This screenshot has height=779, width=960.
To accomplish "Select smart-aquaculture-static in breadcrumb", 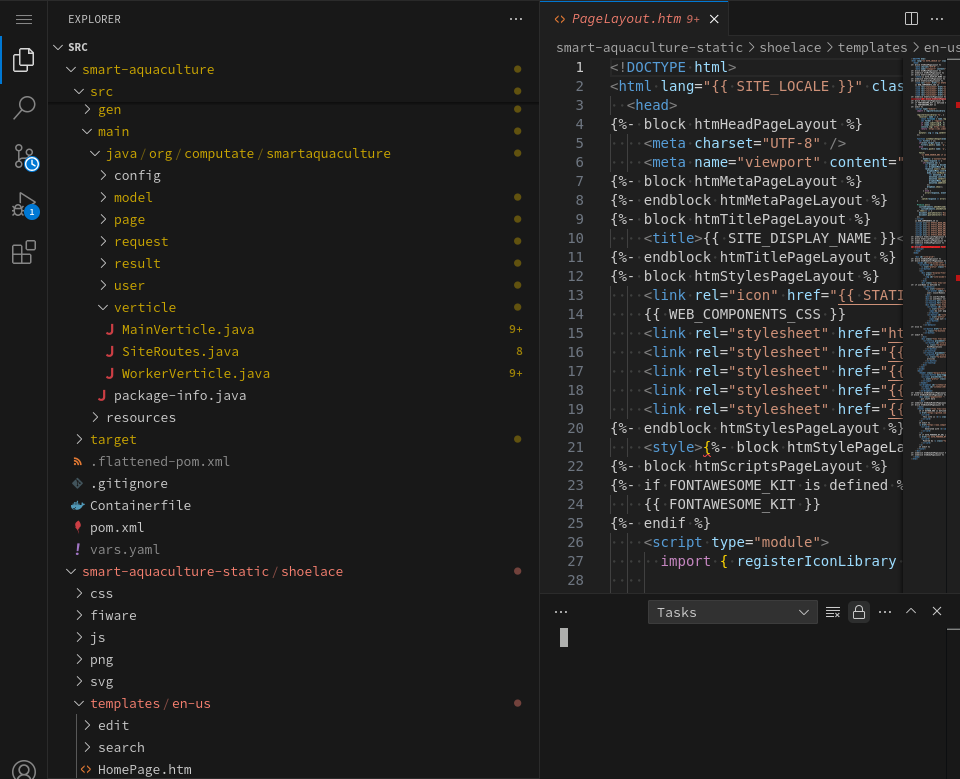I will click(649, 48).
